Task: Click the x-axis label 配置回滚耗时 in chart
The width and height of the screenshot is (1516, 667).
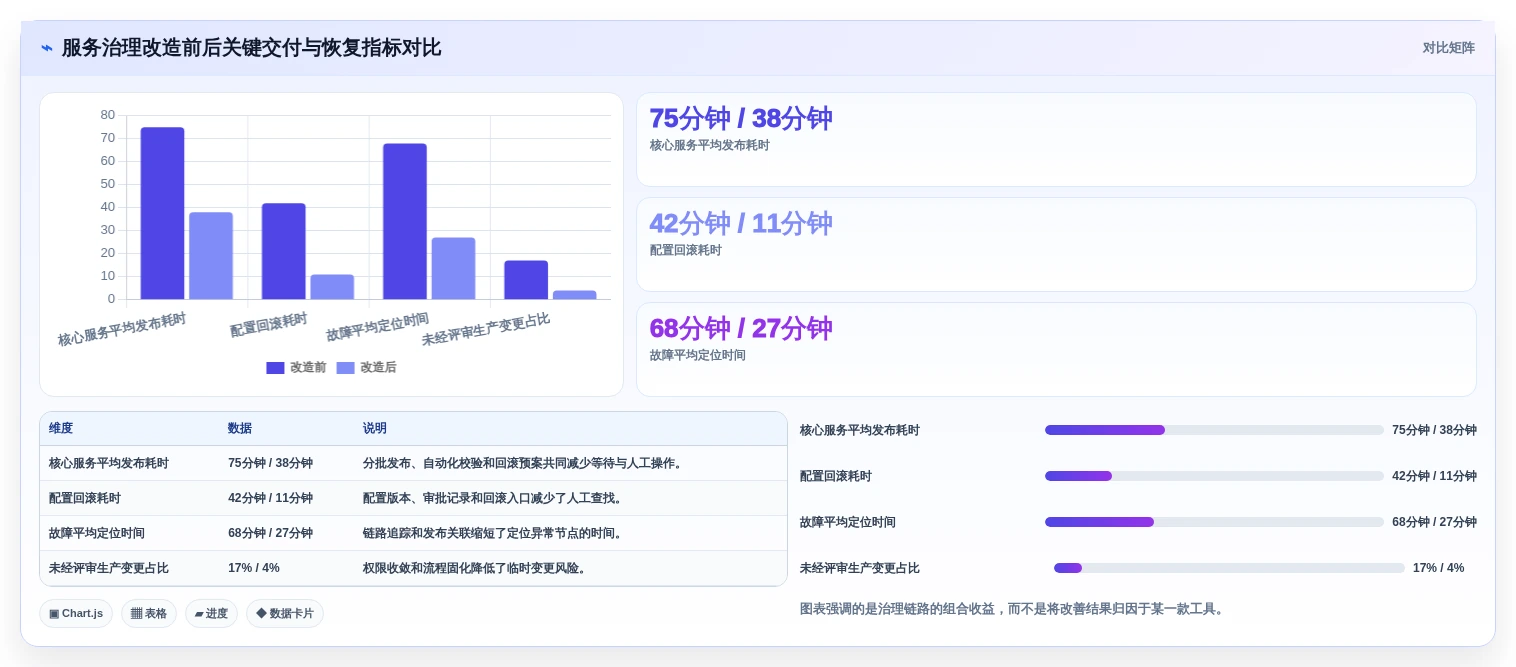Action: point(269,325)
